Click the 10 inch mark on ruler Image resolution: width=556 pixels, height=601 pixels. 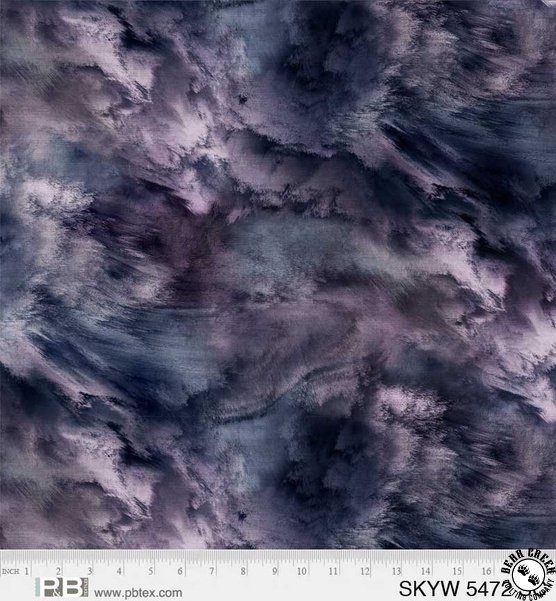tap(302, 571)
